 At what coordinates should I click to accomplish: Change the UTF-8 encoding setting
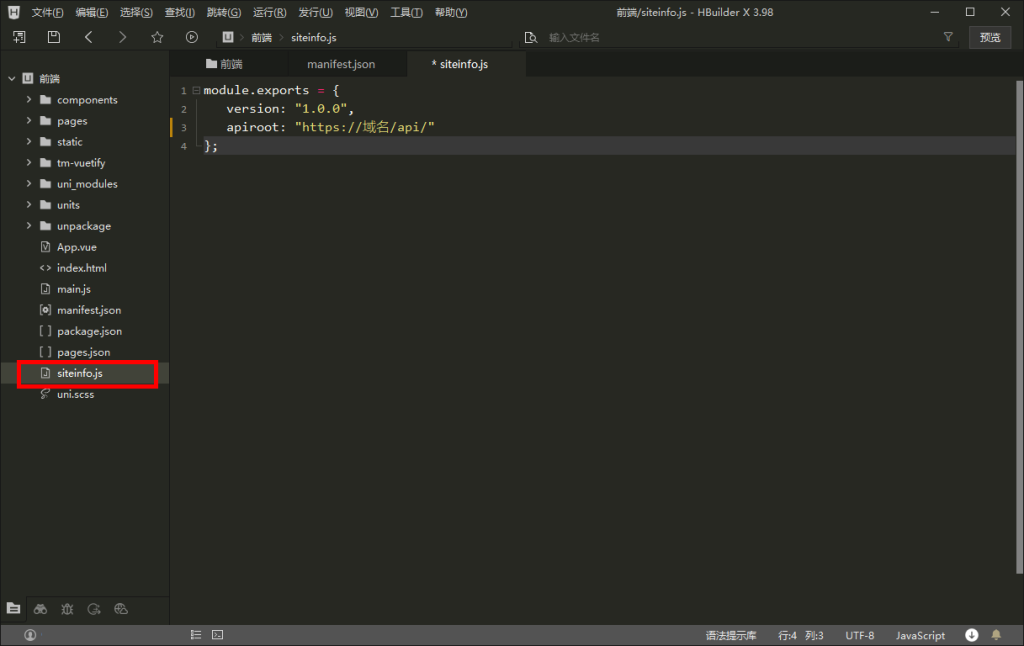pyautogui.click(x=859, y=636)
